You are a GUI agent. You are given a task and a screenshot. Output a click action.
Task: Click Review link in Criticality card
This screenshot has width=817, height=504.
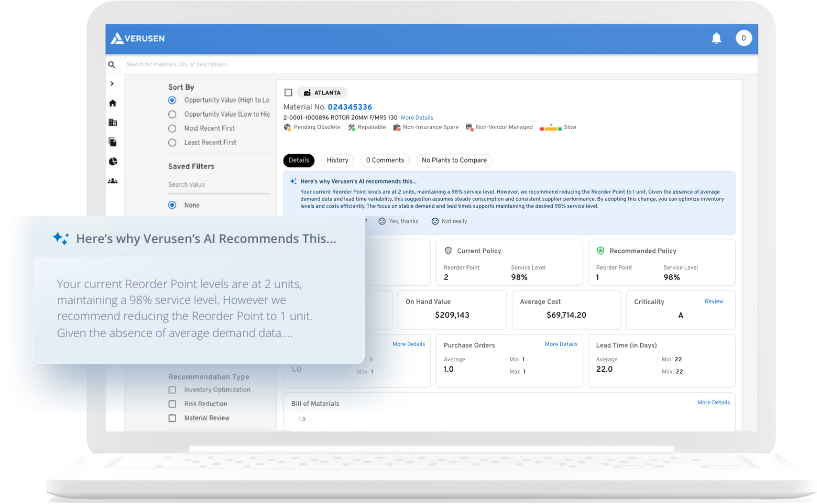[714, 301]
